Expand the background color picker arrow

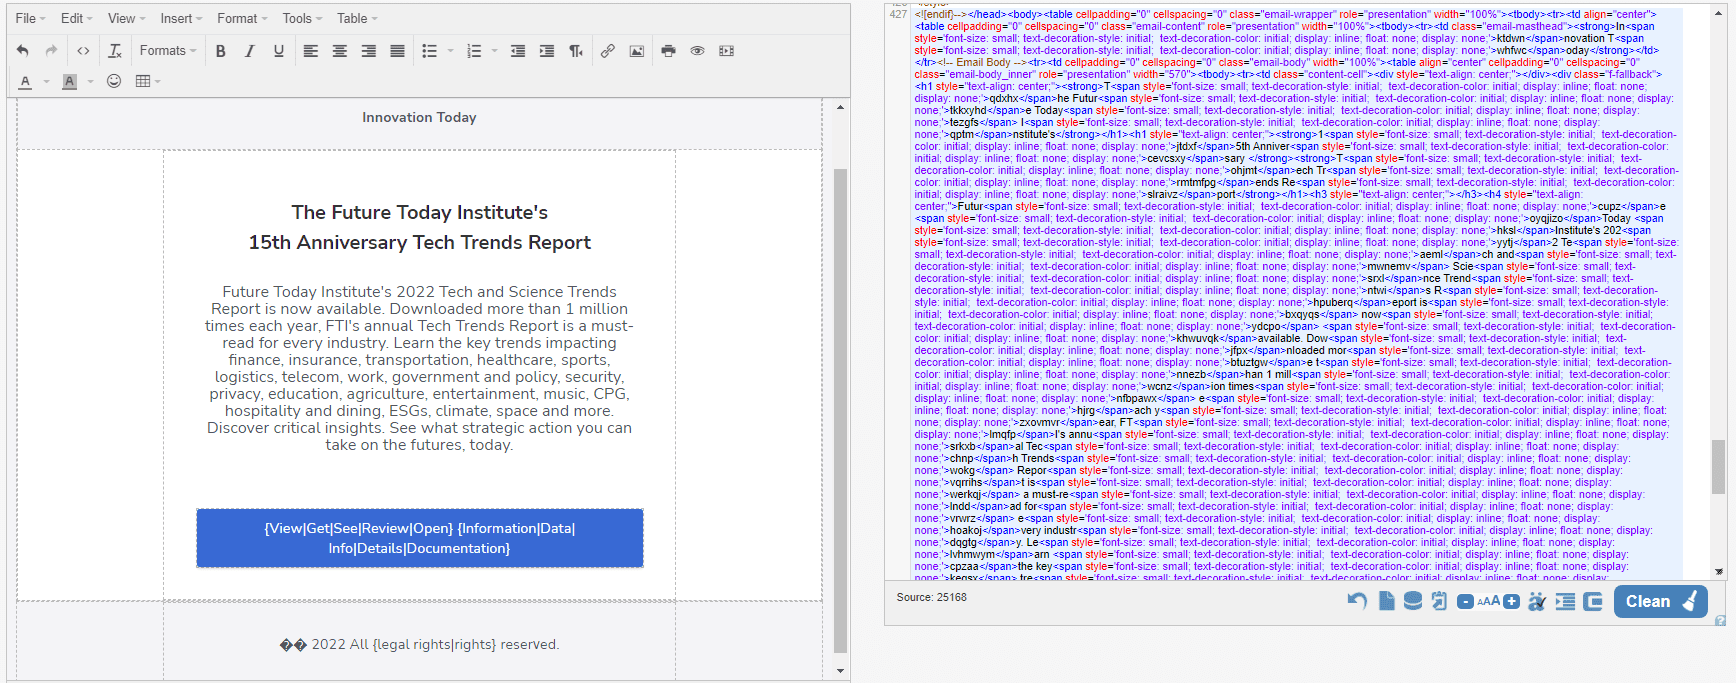point(90,81)
